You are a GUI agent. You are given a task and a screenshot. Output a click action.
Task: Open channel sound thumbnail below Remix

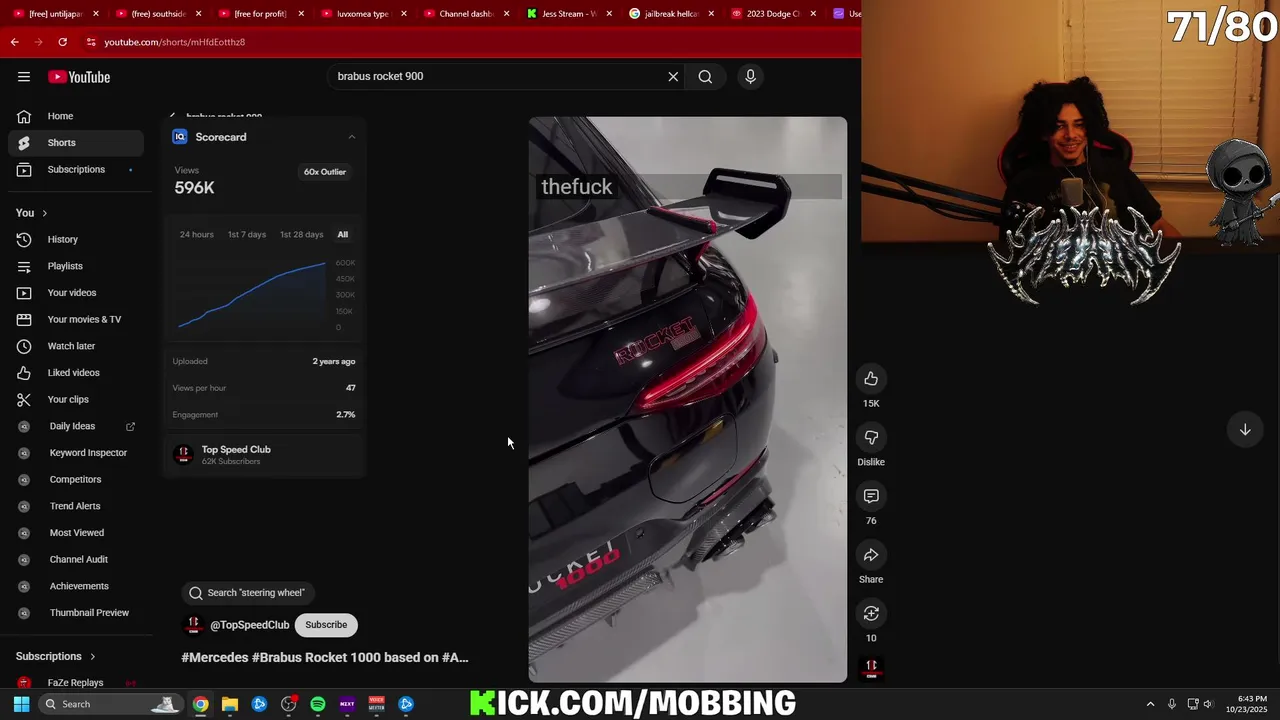[871, 667]
